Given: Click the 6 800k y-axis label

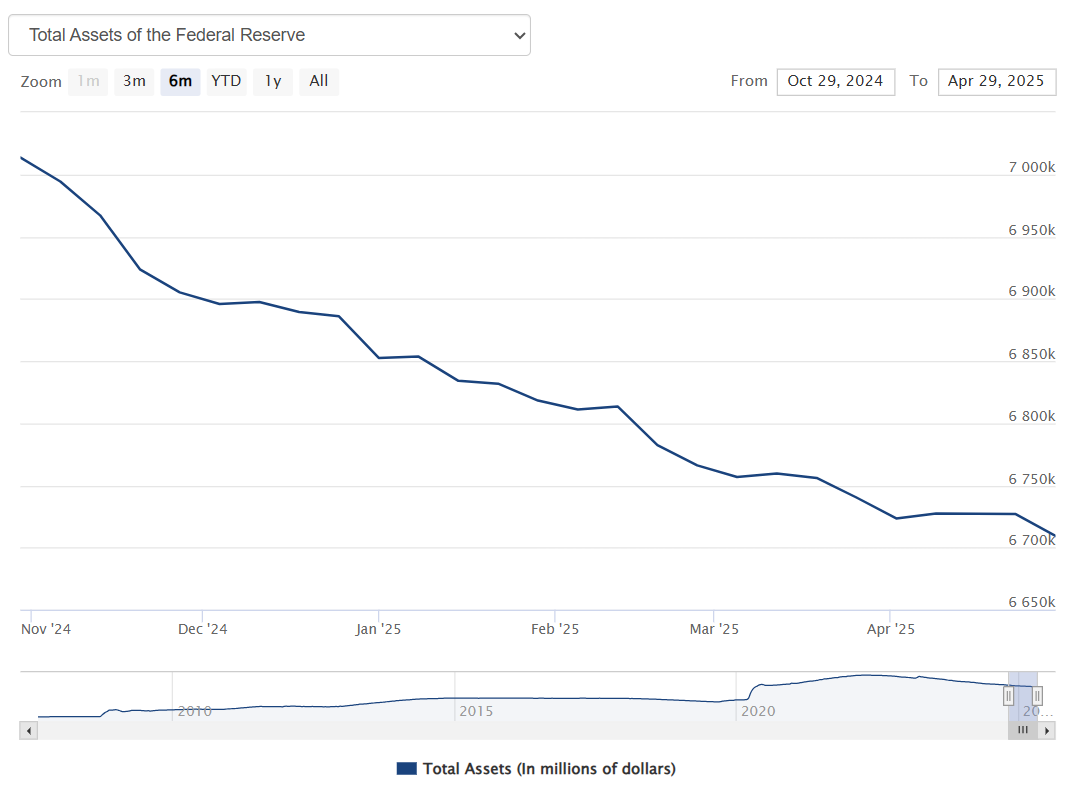Looking at the screenshot, I should point(1032,416).
